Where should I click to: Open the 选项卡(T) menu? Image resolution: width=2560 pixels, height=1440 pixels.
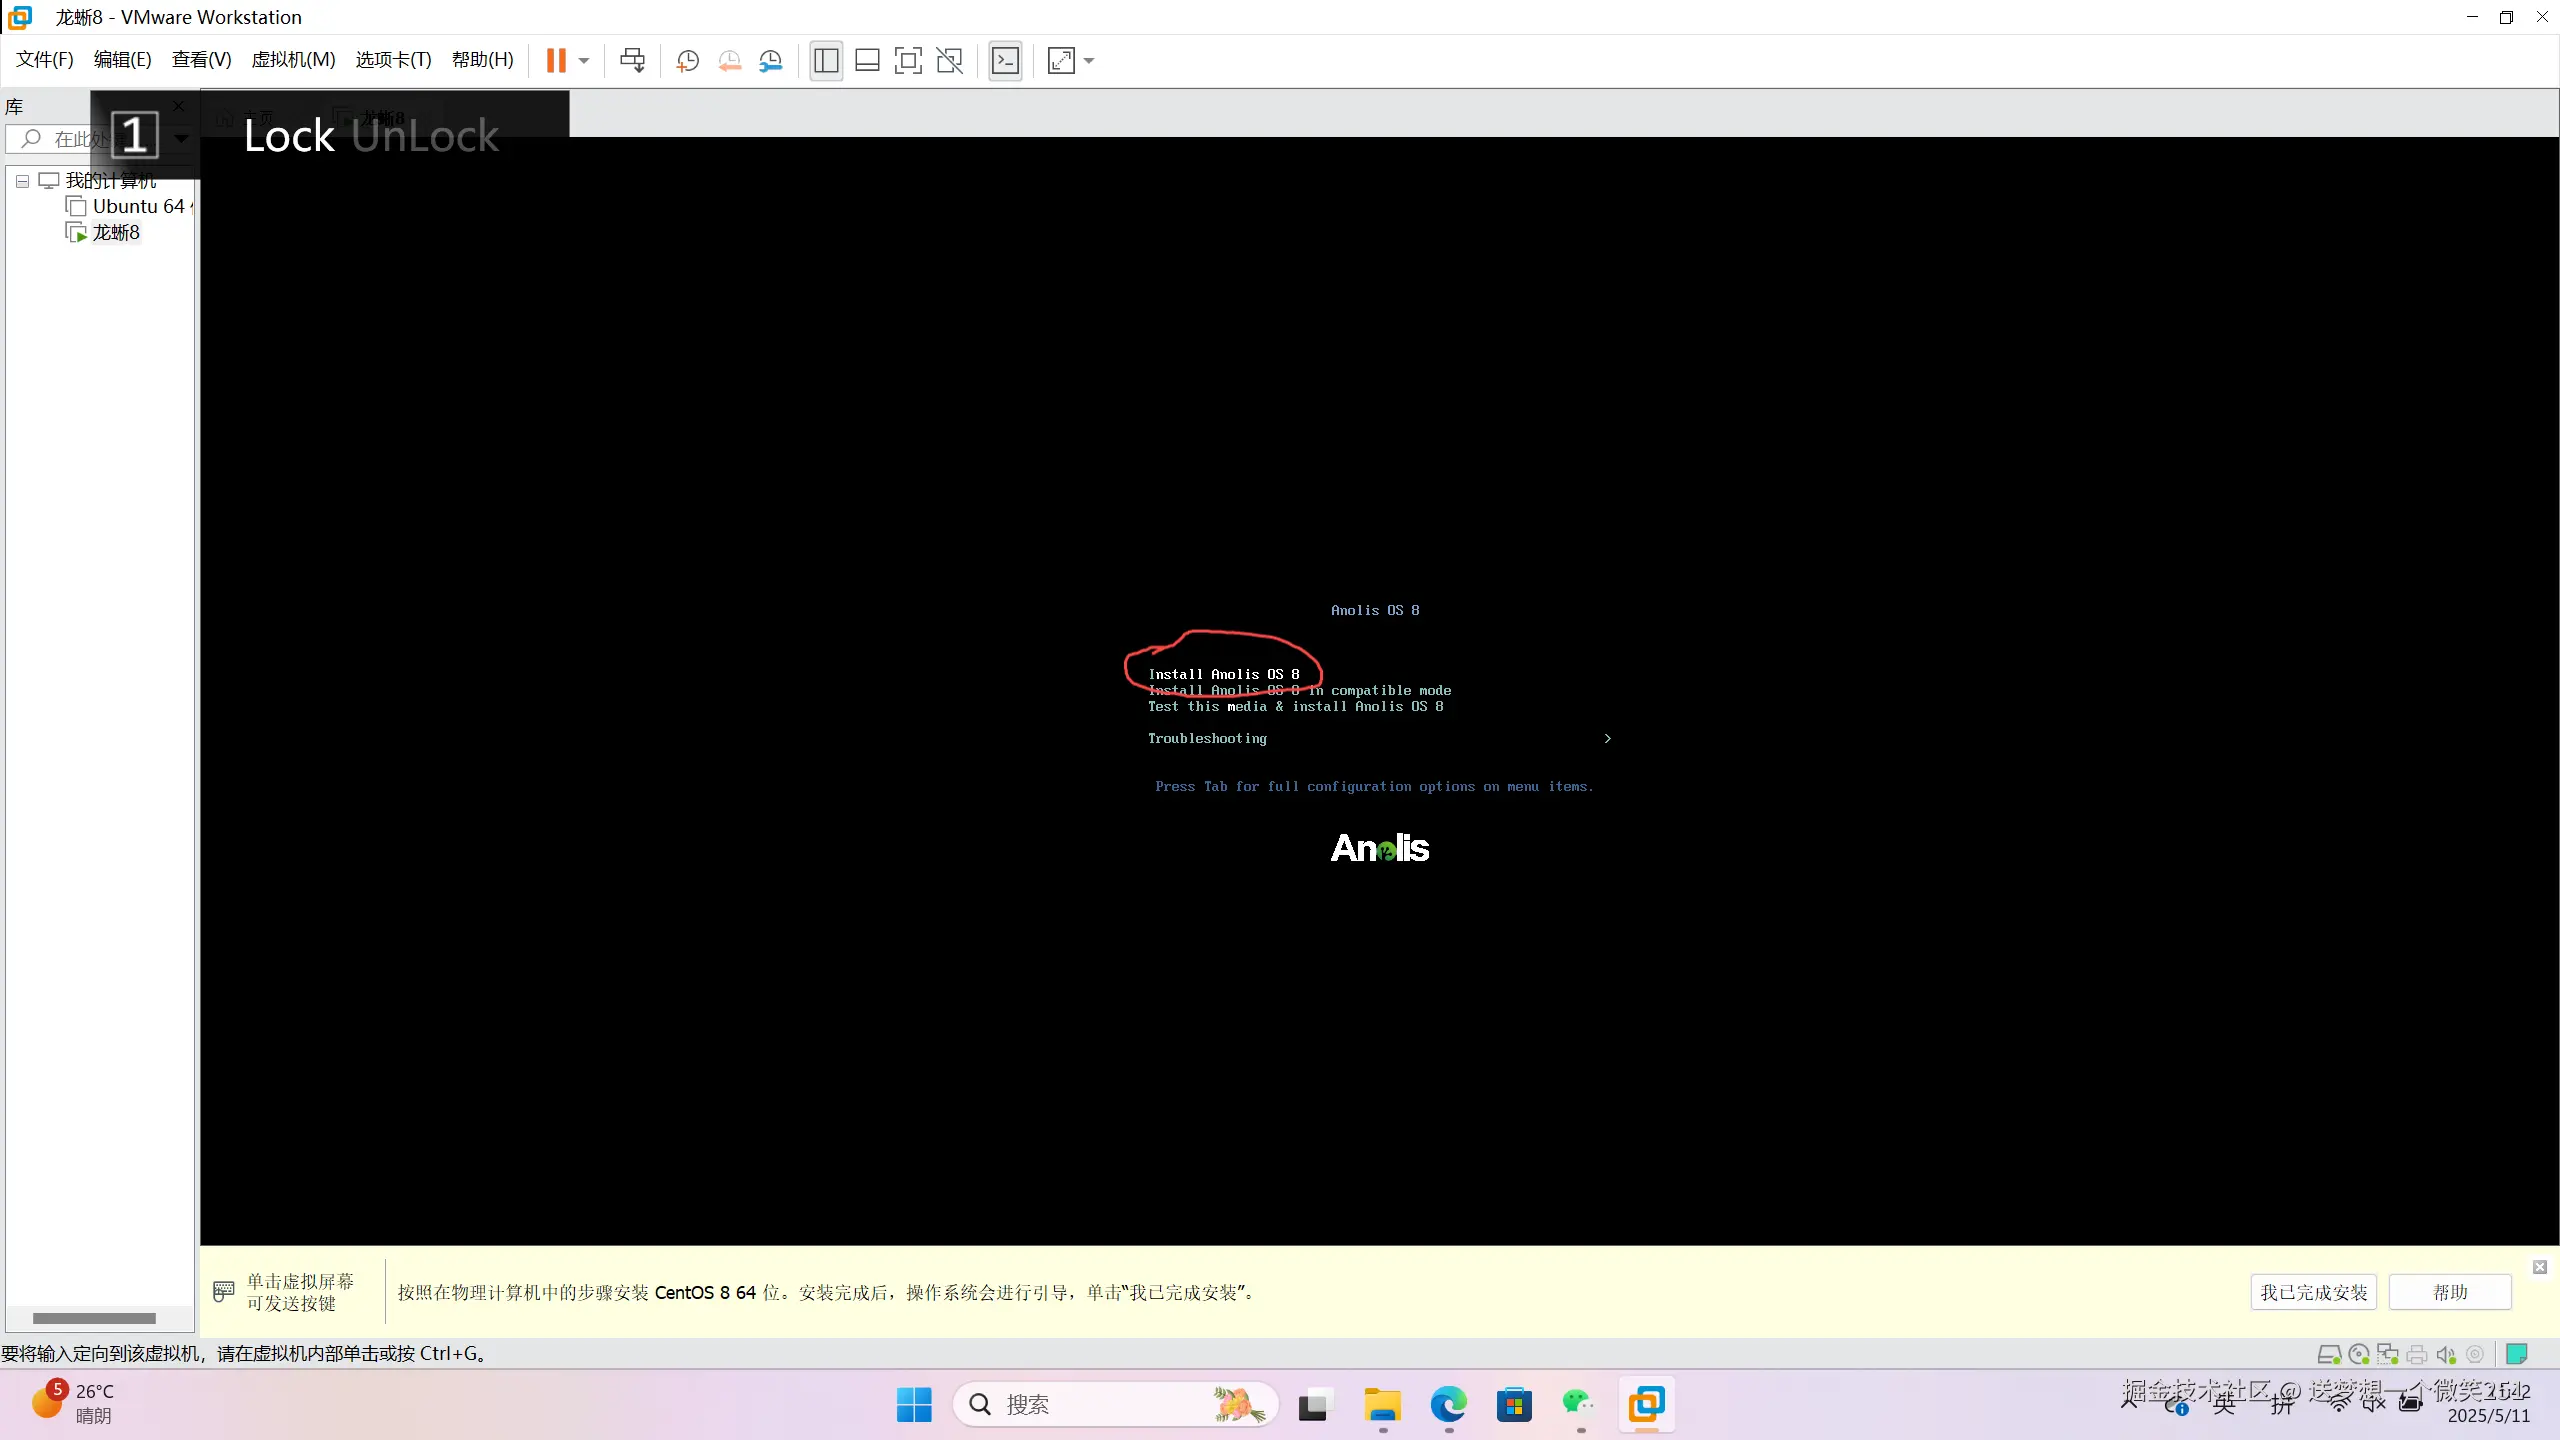click(393, 59)
